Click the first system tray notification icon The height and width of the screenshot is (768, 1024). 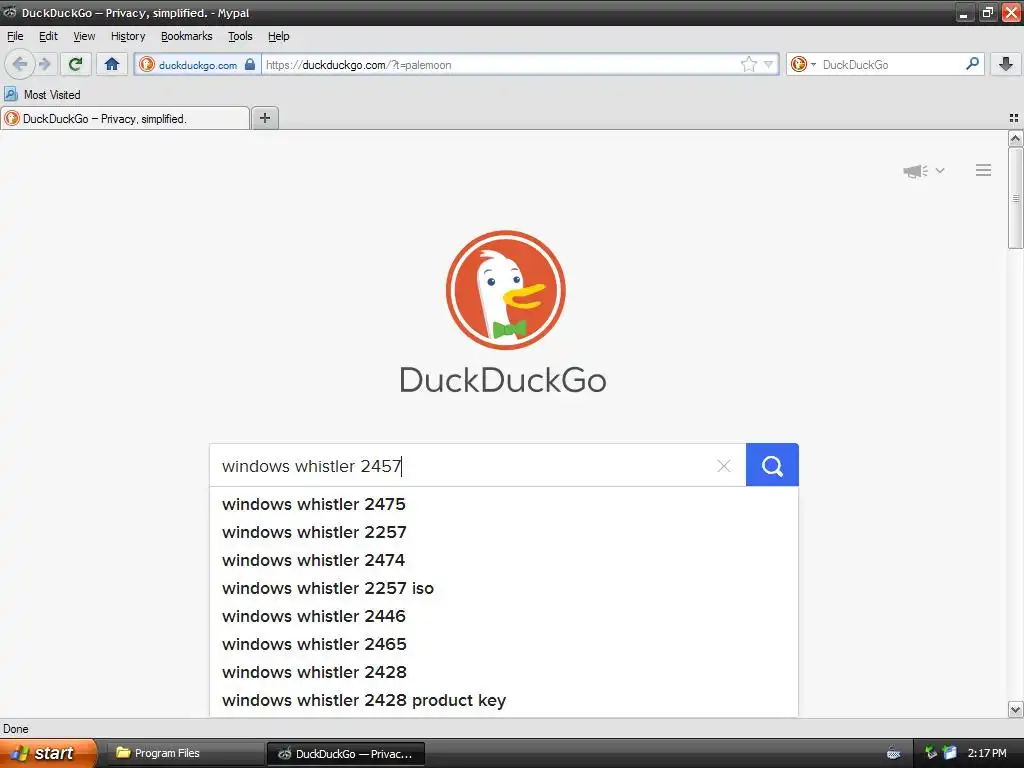pyautogui.click(x=931, y=753)
